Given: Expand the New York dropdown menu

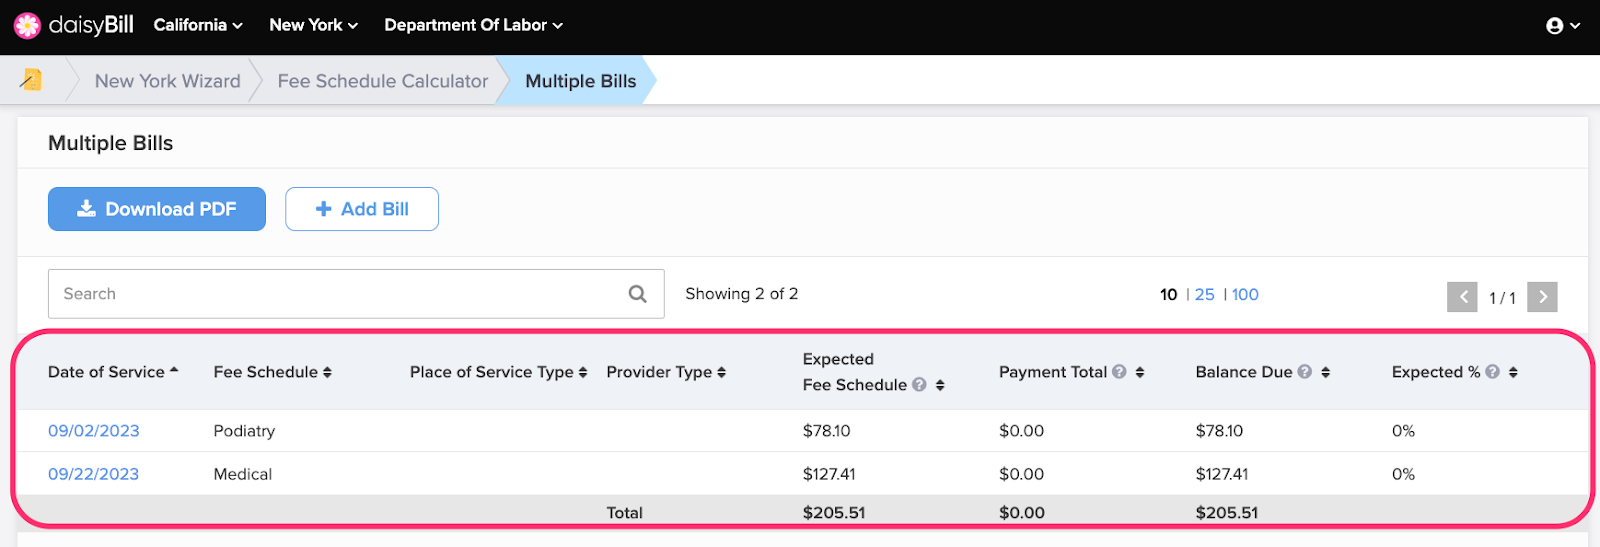Looking at the screenshot, I should tap(313, 25).
